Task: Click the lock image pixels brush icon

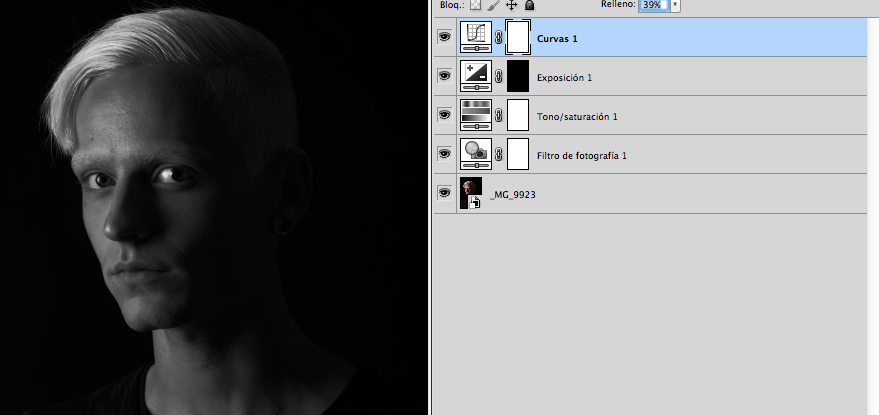Action: (x=494, y=5)
